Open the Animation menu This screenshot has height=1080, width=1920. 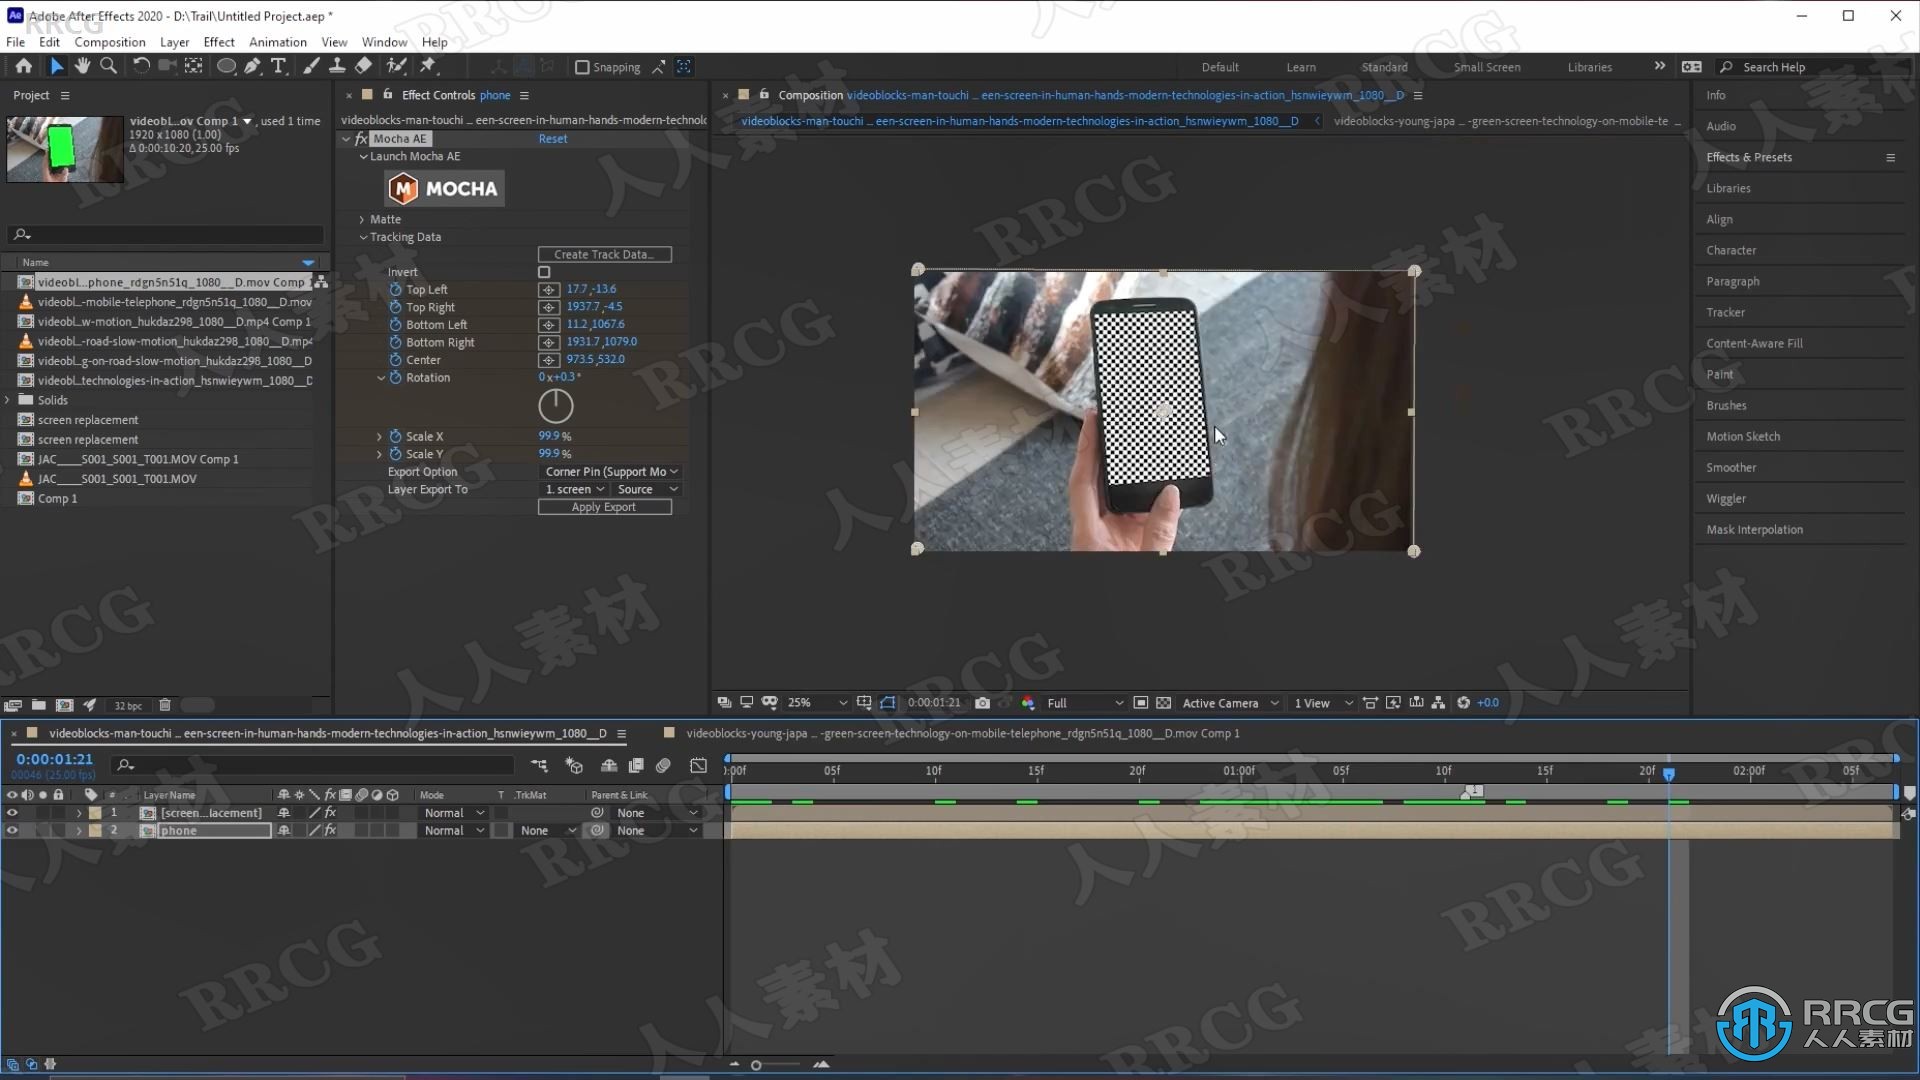coord(277,42)
